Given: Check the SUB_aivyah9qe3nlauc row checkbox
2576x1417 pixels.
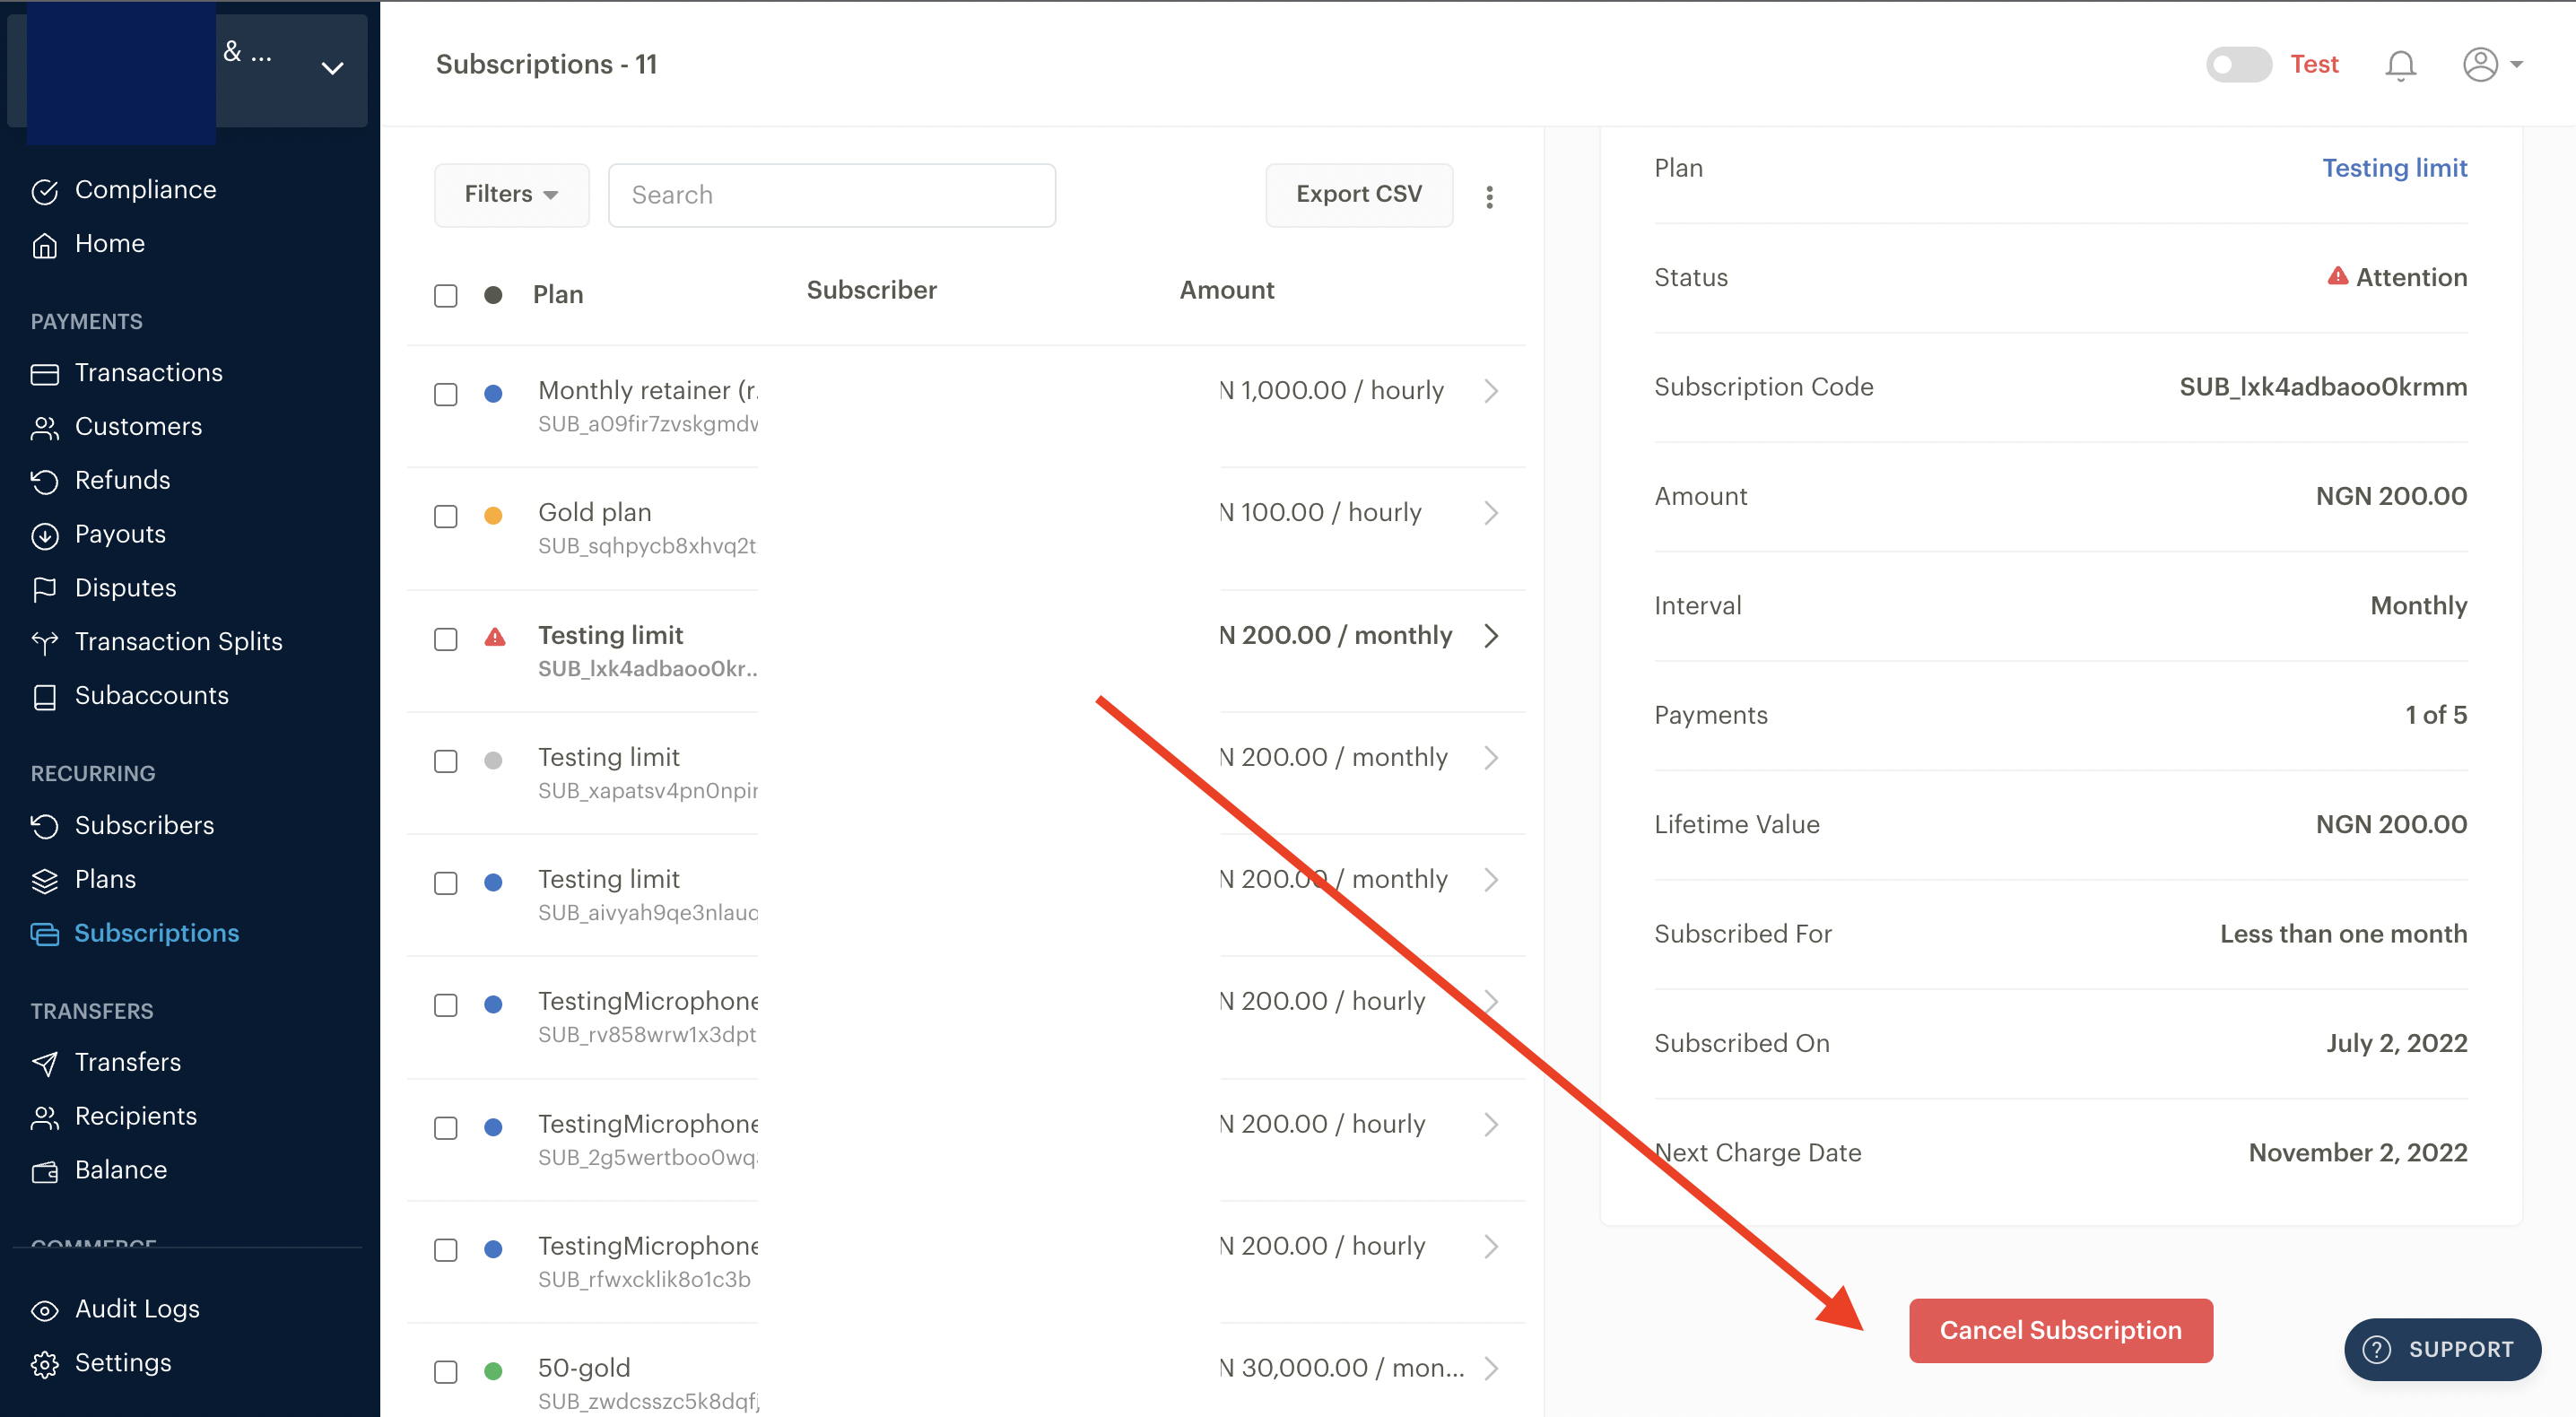Looking at the screenshot, I should [x=445, y=884].
